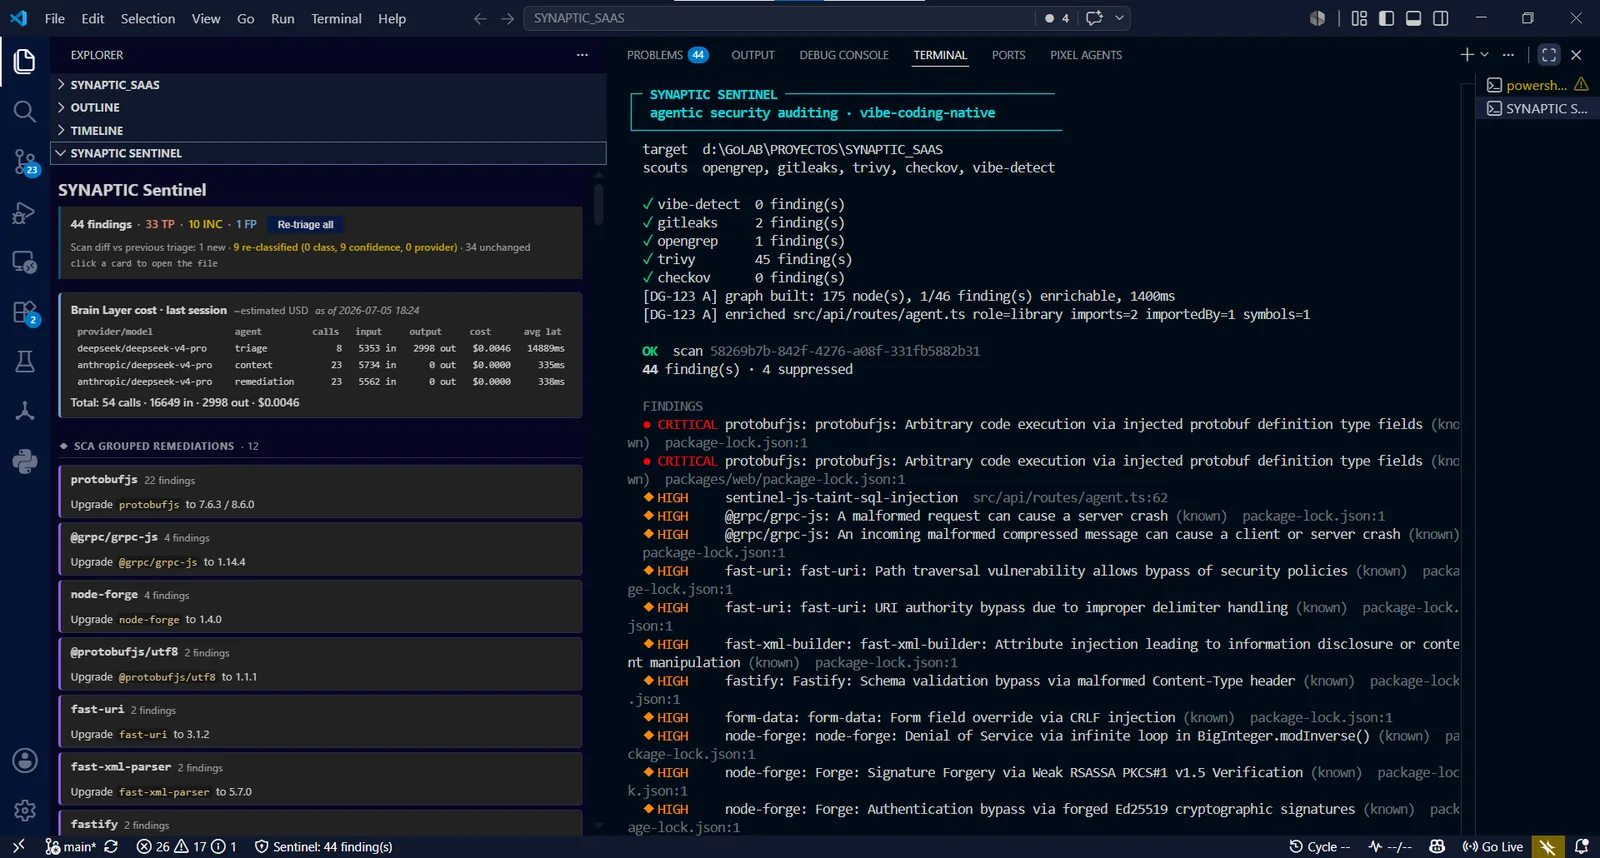
Task: Click the main* branch indicator
Action: pos(71,846)
